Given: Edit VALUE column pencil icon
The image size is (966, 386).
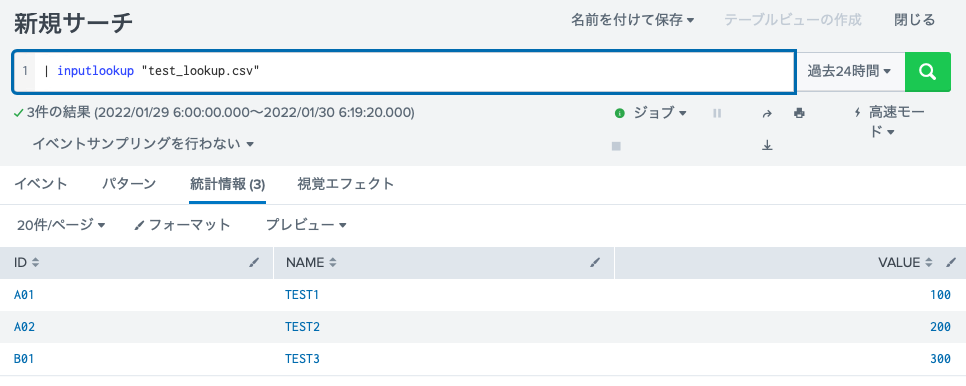Looking at the screenshot, I should pyautogui.click(x=952, y=263).
